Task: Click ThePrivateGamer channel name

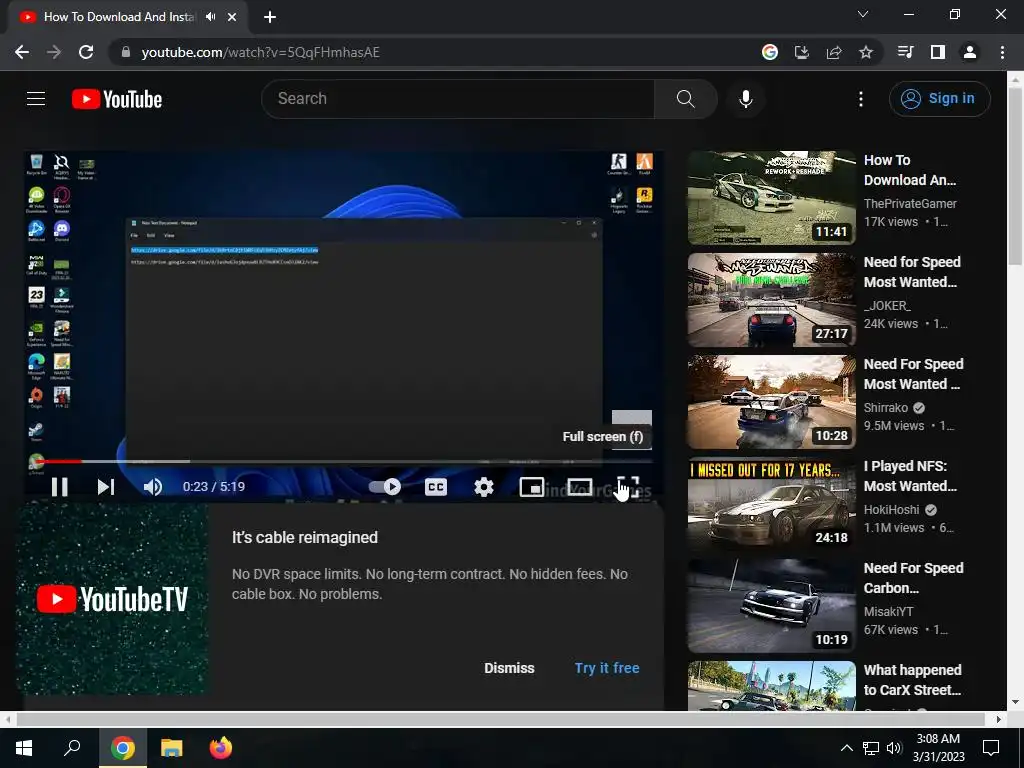Action: click(x=910, y=204)
